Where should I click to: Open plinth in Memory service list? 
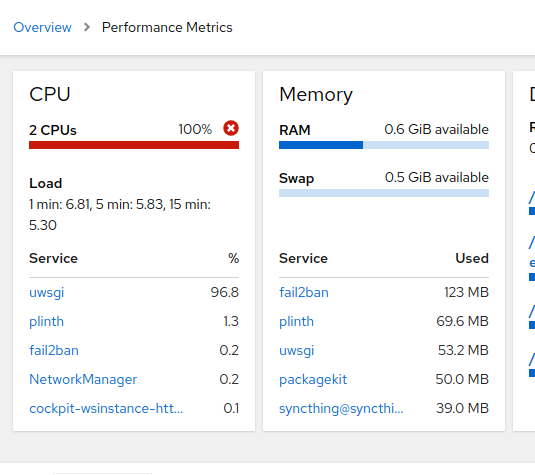click(296, 321)
